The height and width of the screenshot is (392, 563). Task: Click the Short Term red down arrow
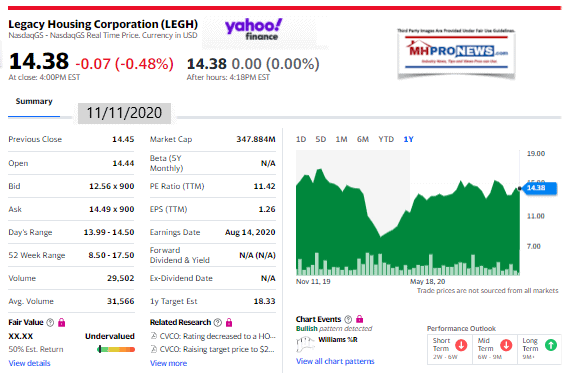[x=461, y=345]
